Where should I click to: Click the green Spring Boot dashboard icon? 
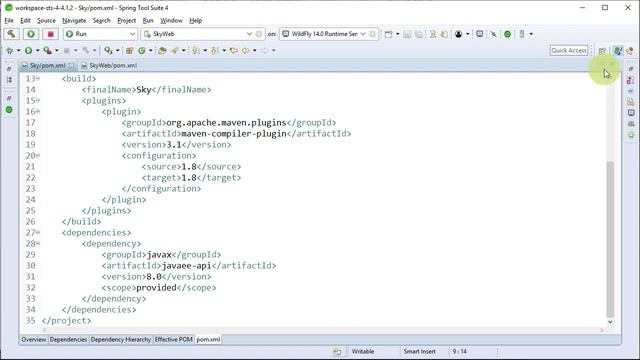(x=507, y=34)
